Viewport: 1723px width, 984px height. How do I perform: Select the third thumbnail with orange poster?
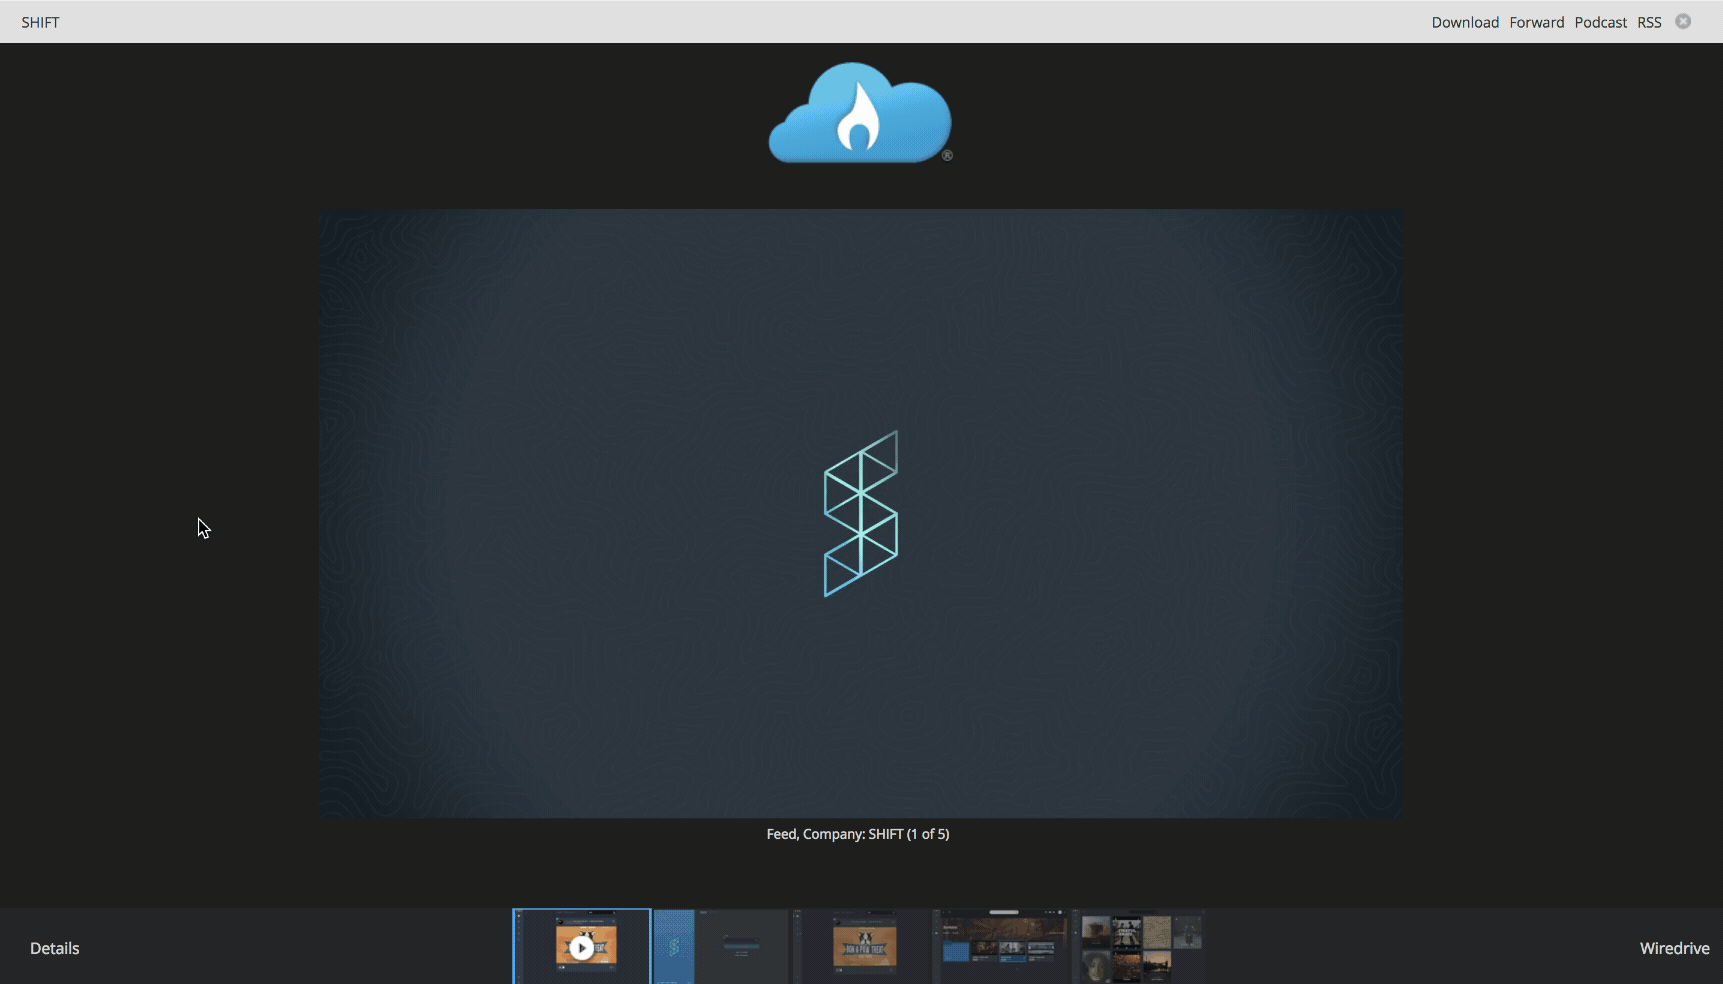(x=861, y=946)
